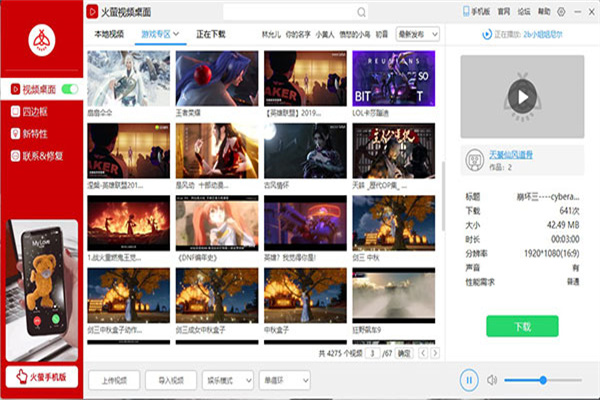Open the 【英雄联盟】2019 video thumbnail
600x400 pixels.
[305, 78]
